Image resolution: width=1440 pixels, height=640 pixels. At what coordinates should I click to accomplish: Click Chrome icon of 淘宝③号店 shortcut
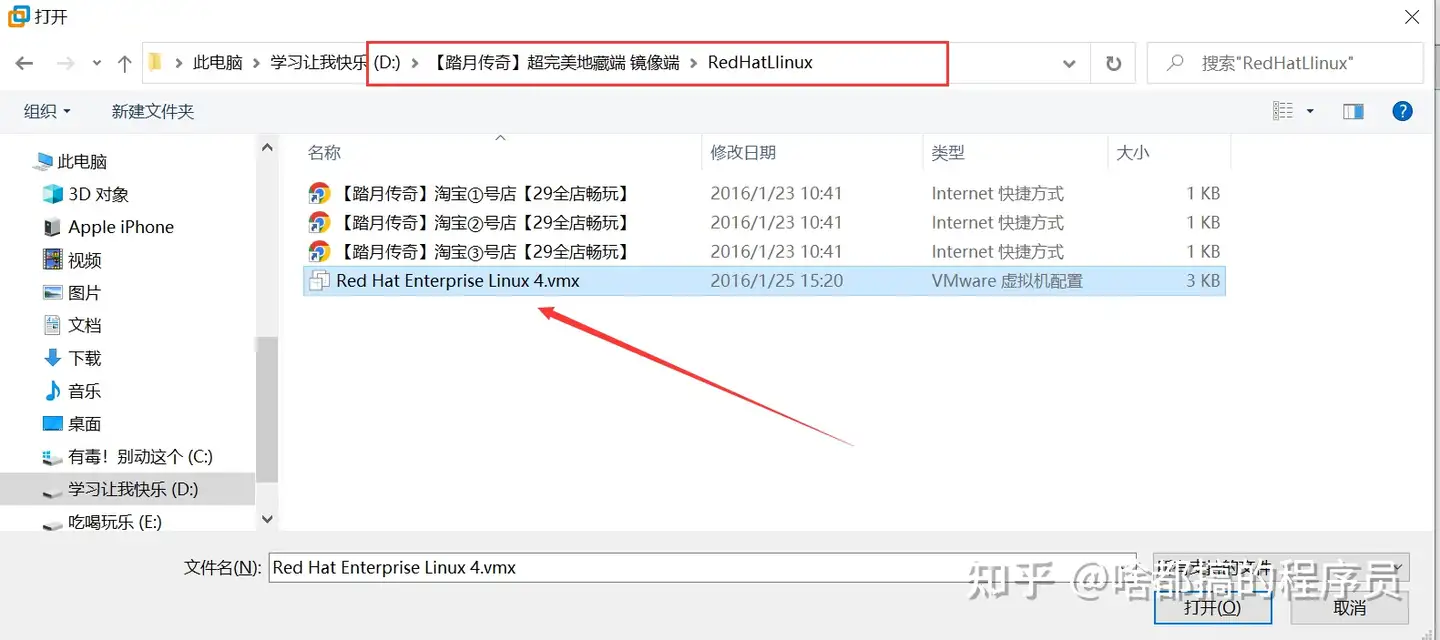tap(319, 252)
